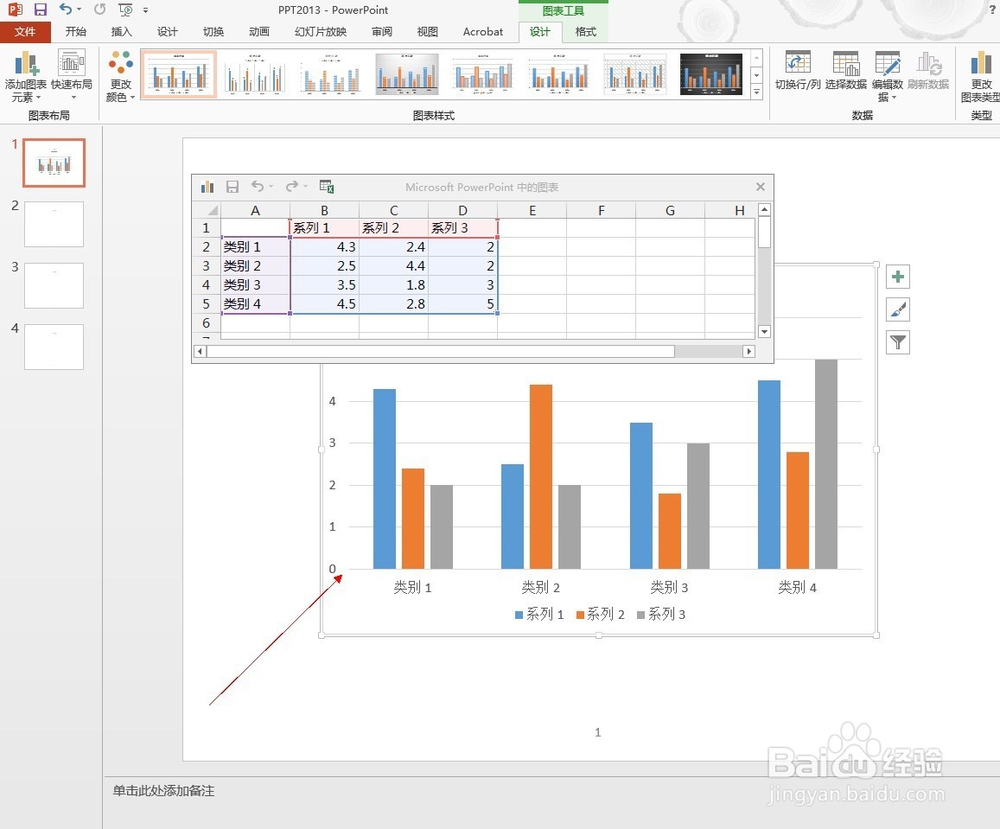Image resolution: width=1000 pixels, height=829 pixels.
Task: Apply the second chart style thumbnail
Action: [254, 74]
